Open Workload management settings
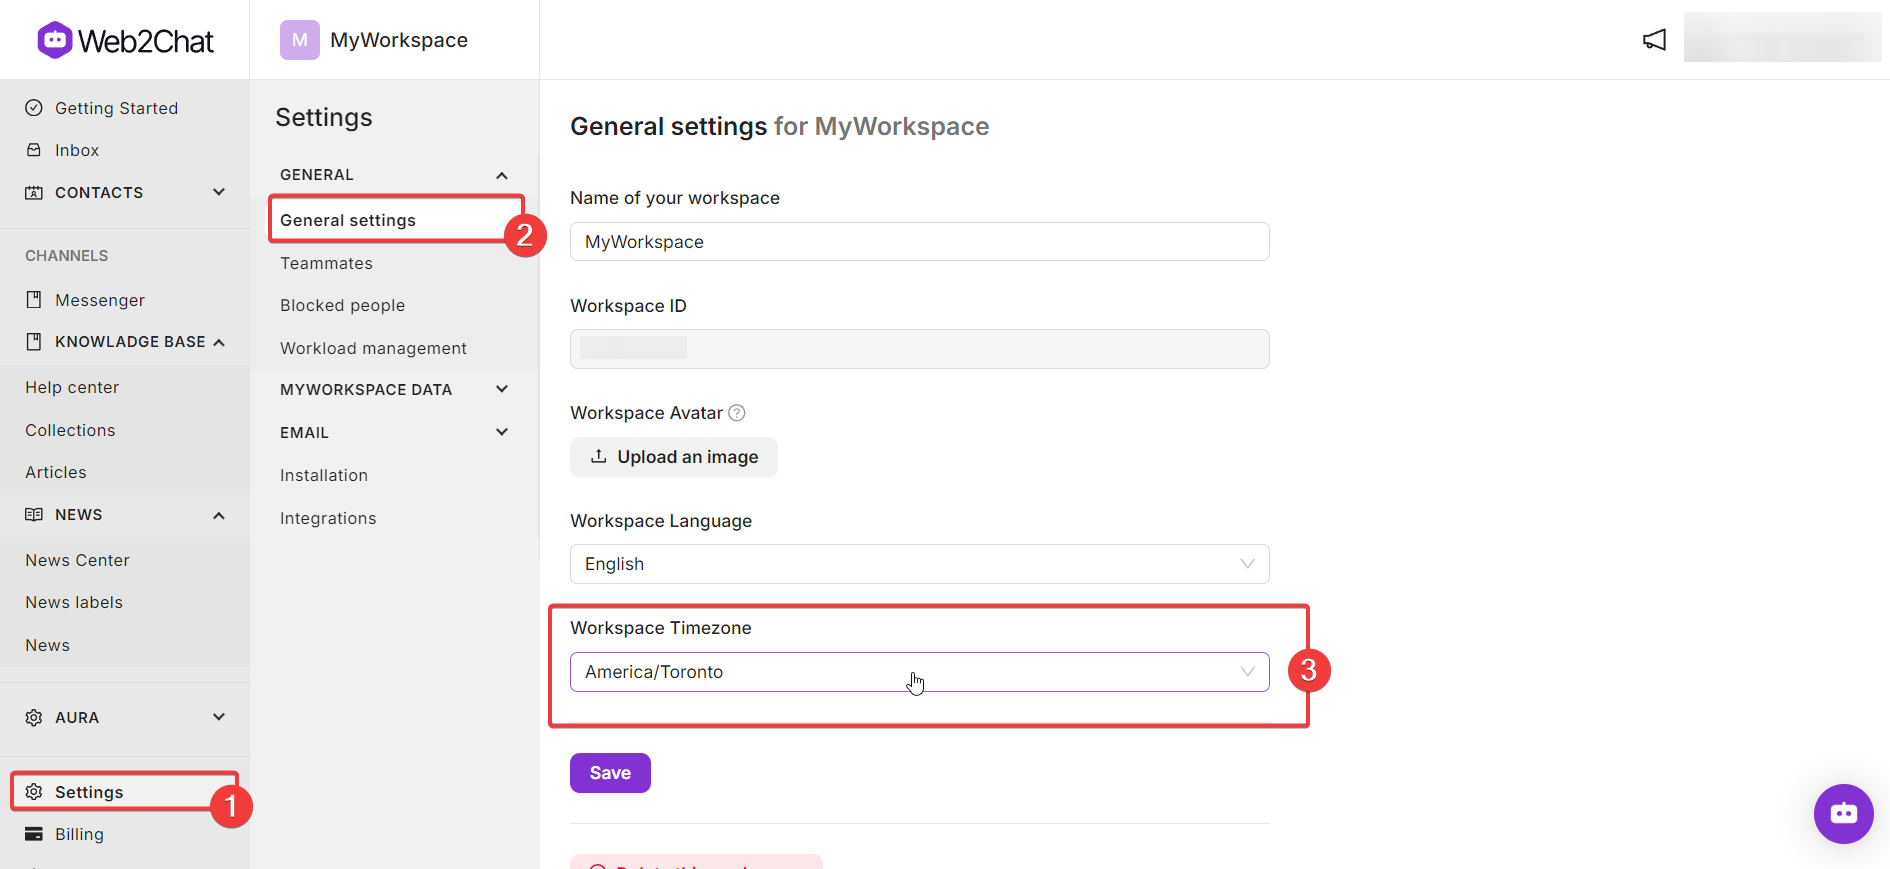The image size is (1890, 869). click(373, 348)
